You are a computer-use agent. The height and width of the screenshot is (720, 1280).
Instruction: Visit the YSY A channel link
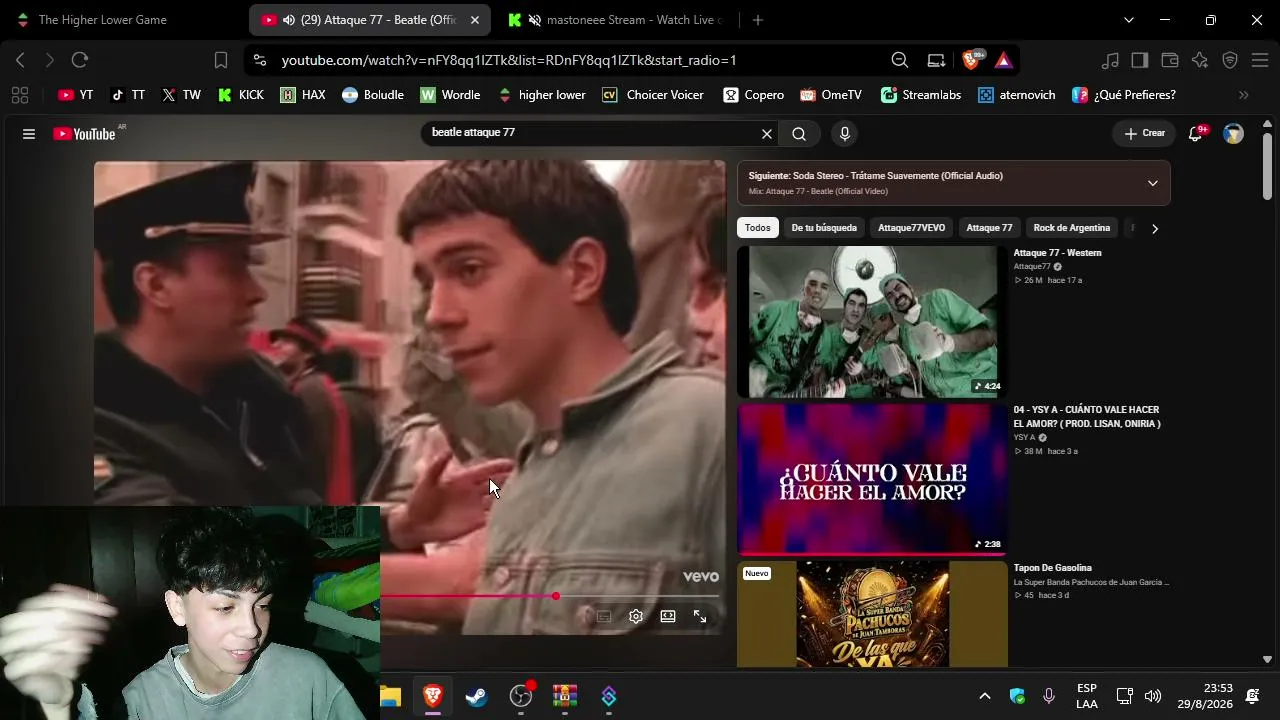[1025, 438]
